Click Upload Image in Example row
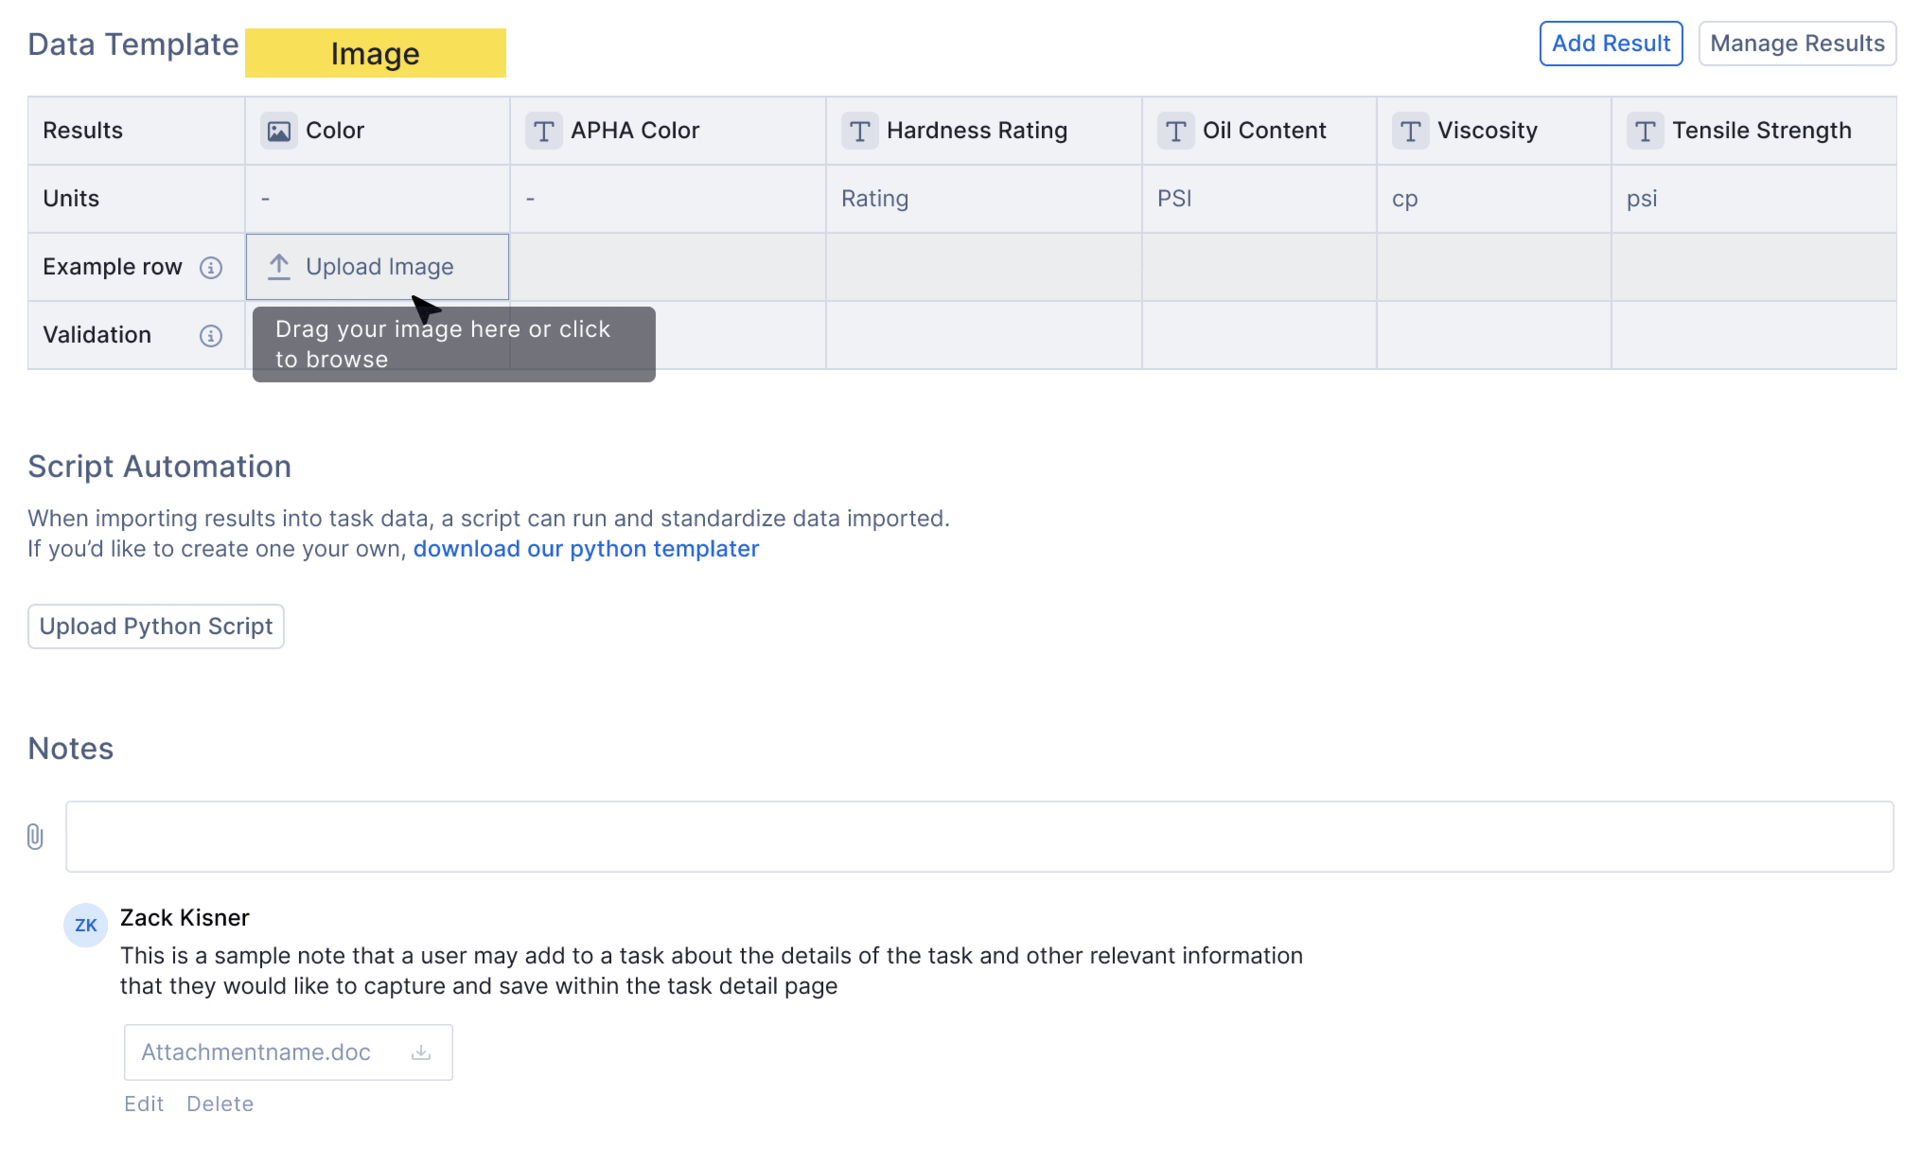The width and height of the screenshot is (1920, 1165). pyautogui.click(x=377, y=267)
